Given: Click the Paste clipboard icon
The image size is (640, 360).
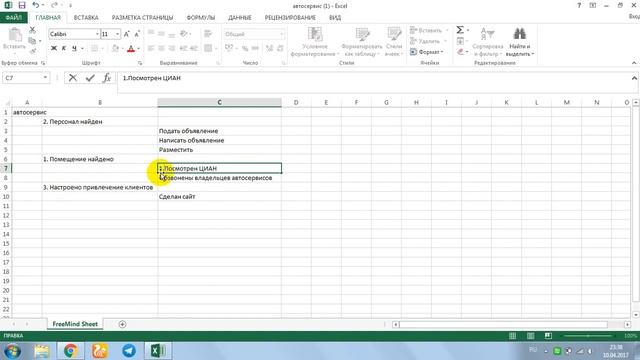Looking at the screenshot, I should (15, 35).
